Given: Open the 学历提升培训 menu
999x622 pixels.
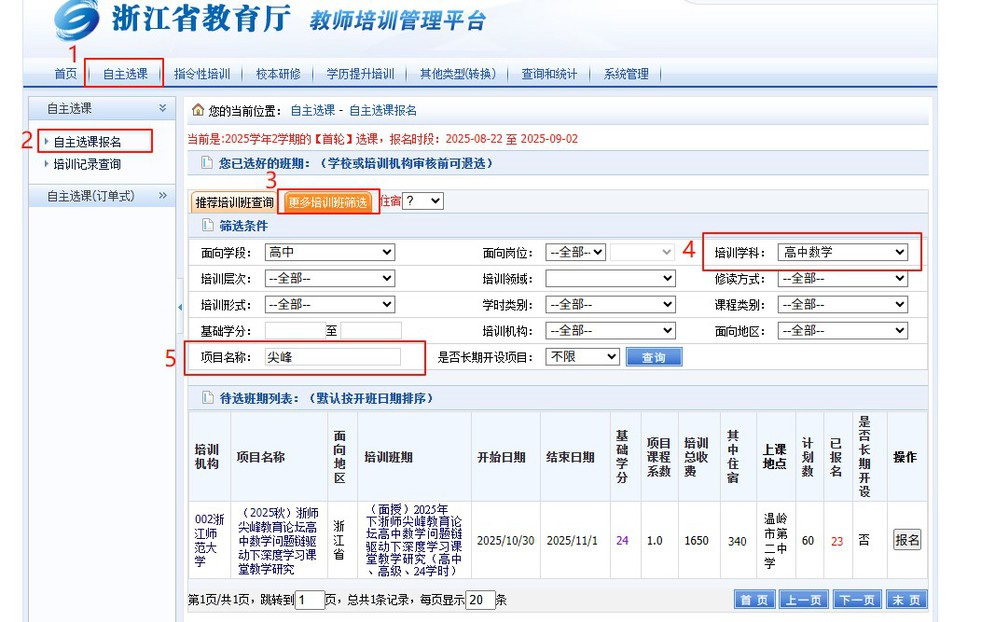Looking at the screenshot, I should click(361, 74).
